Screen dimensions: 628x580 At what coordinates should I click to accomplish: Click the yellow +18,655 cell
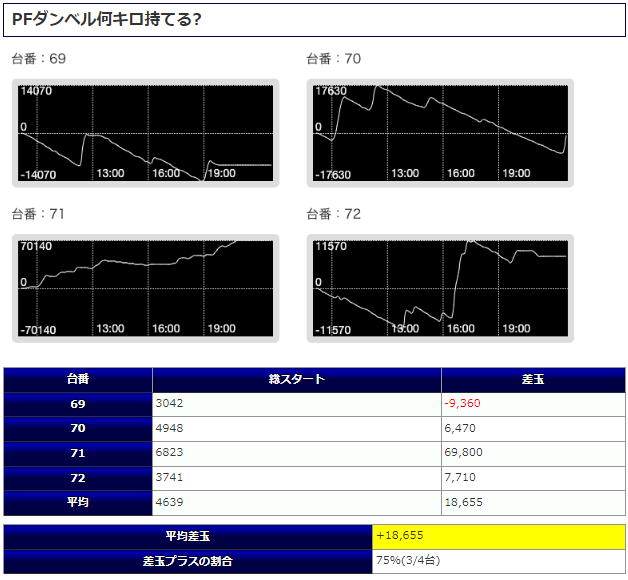coord(499,537)
